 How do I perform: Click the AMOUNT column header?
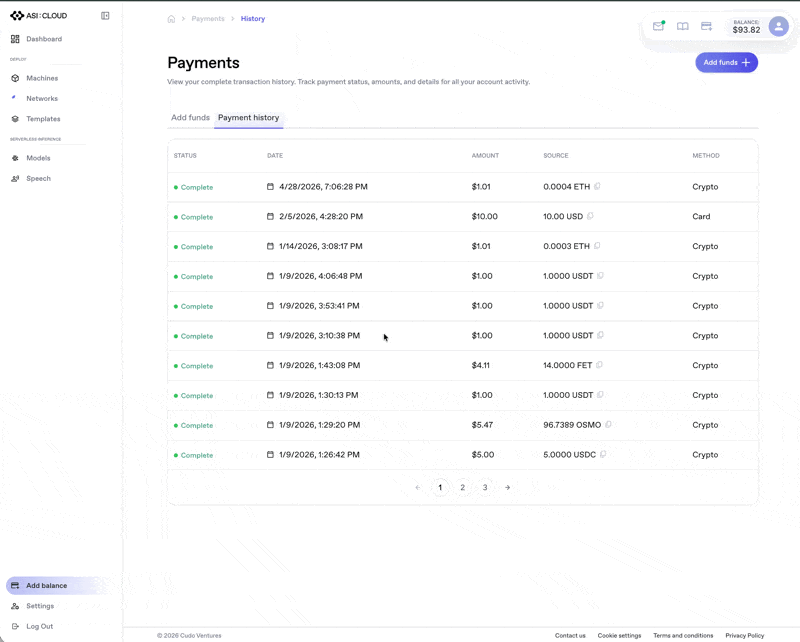point(485,156)
